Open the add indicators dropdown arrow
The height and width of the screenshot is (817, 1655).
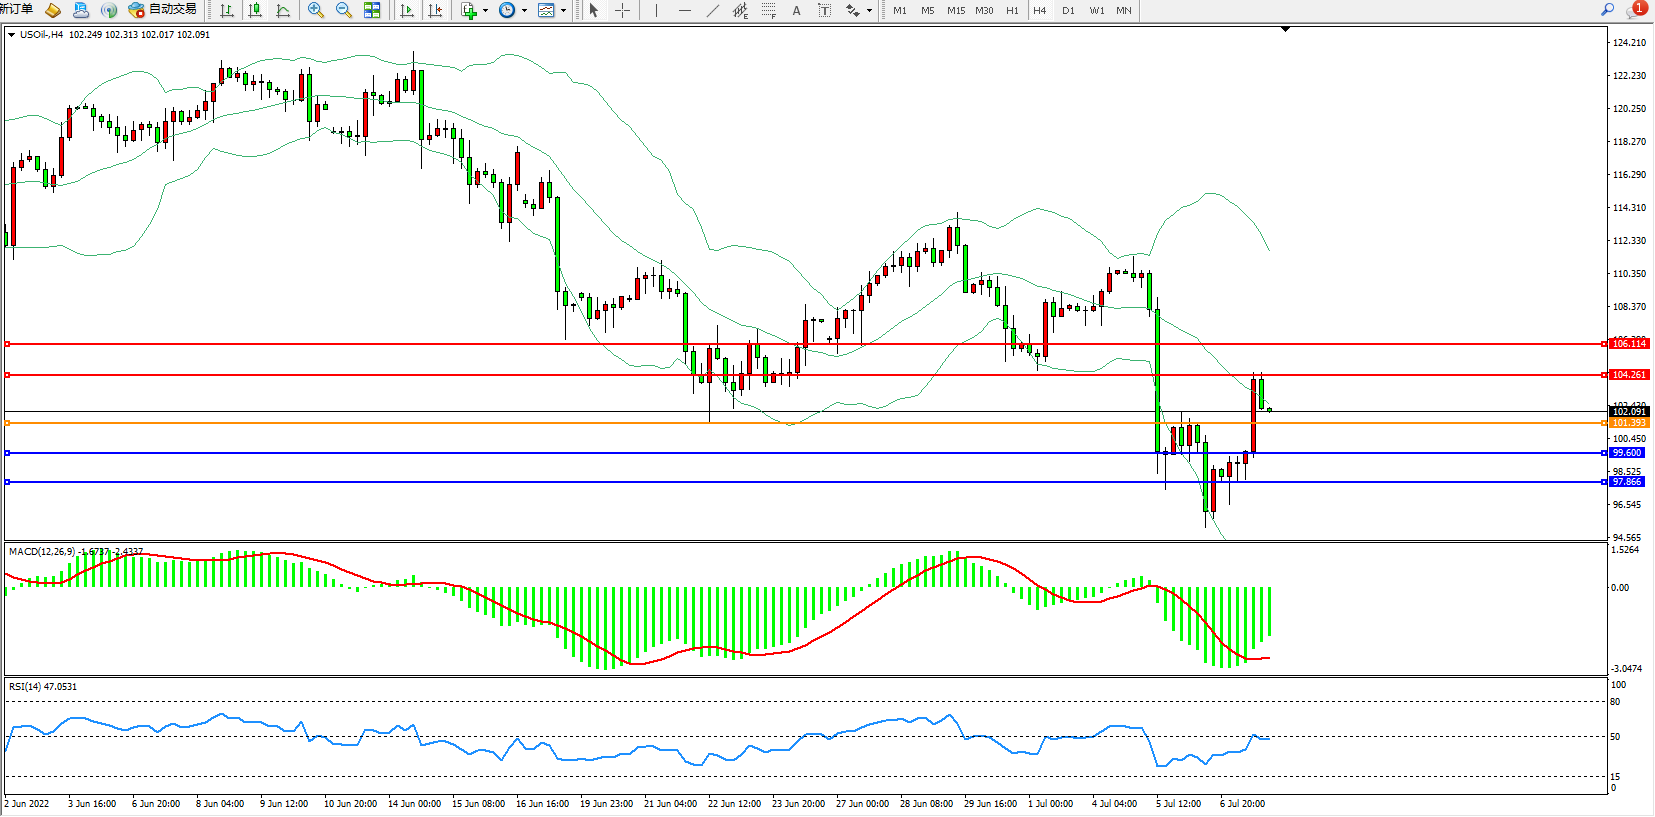486,10
